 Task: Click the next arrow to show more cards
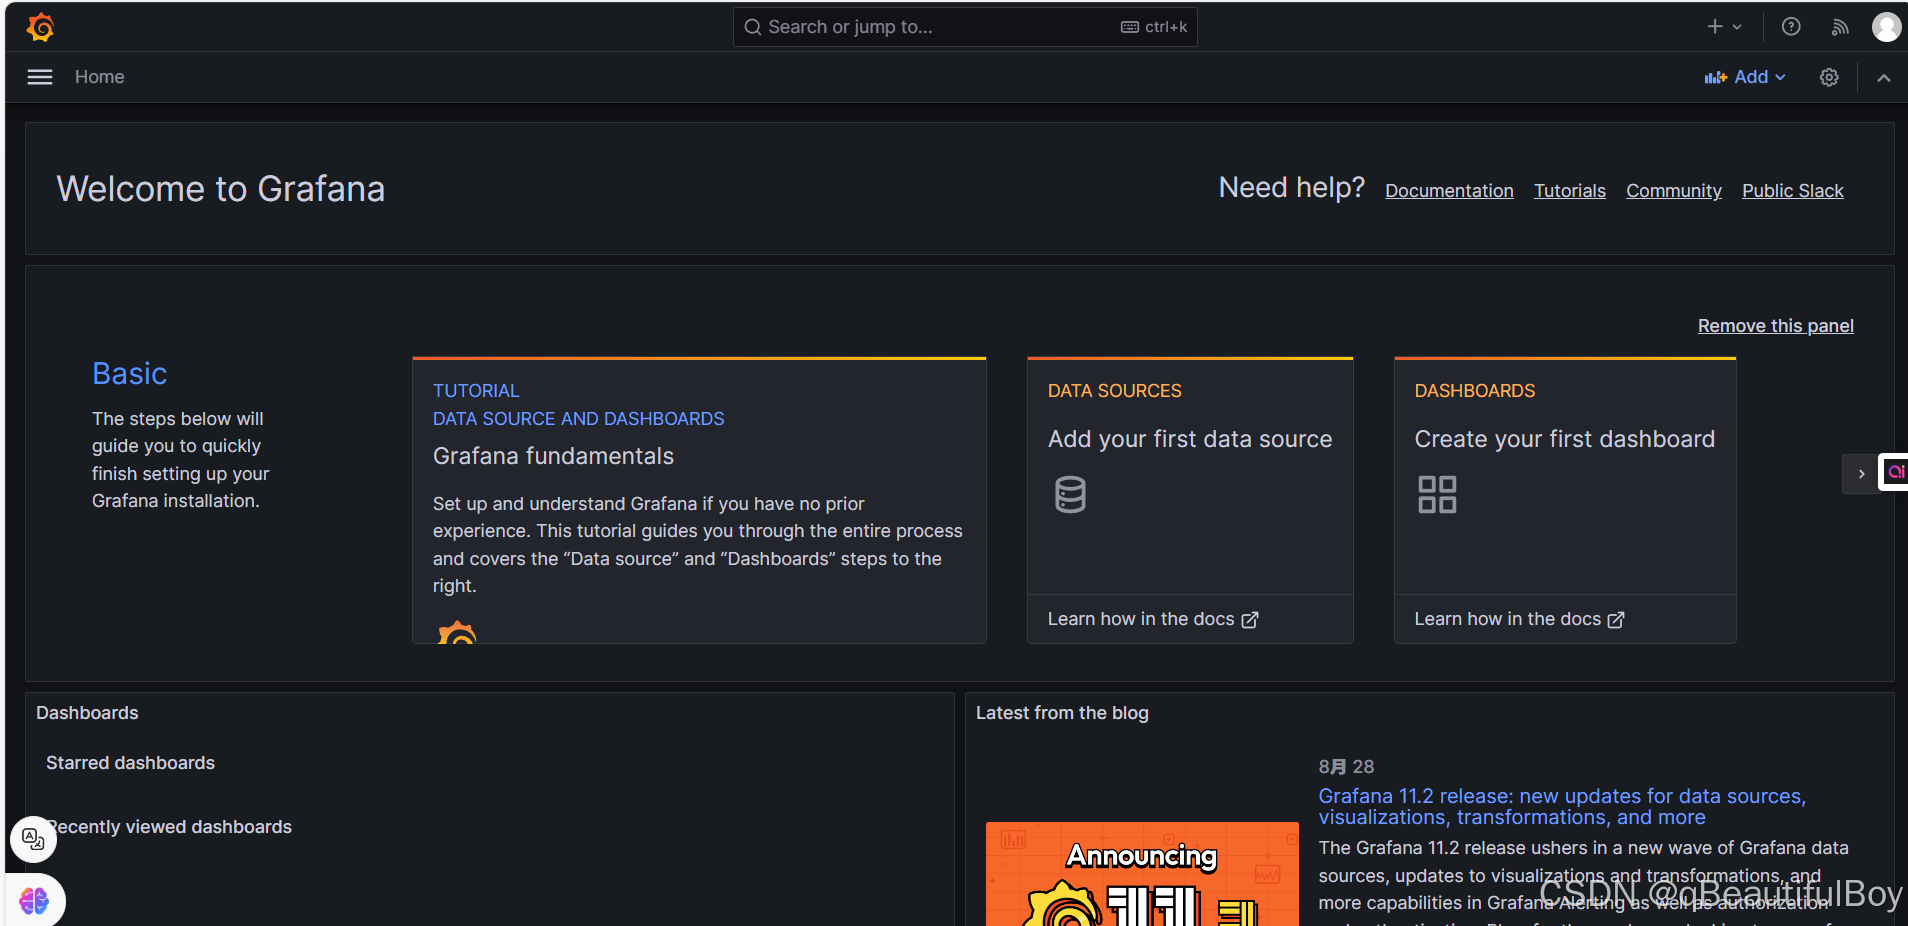point(1861,474)
